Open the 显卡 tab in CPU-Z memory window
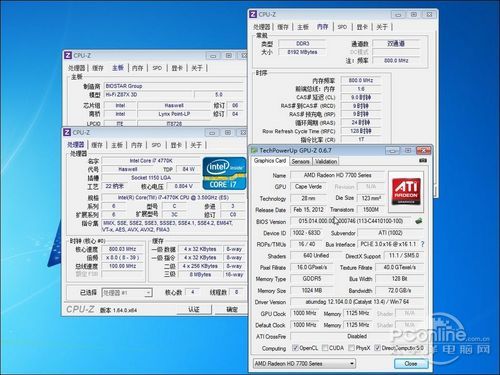Screen dimensions: 500x375 click(x=362, y=27)
